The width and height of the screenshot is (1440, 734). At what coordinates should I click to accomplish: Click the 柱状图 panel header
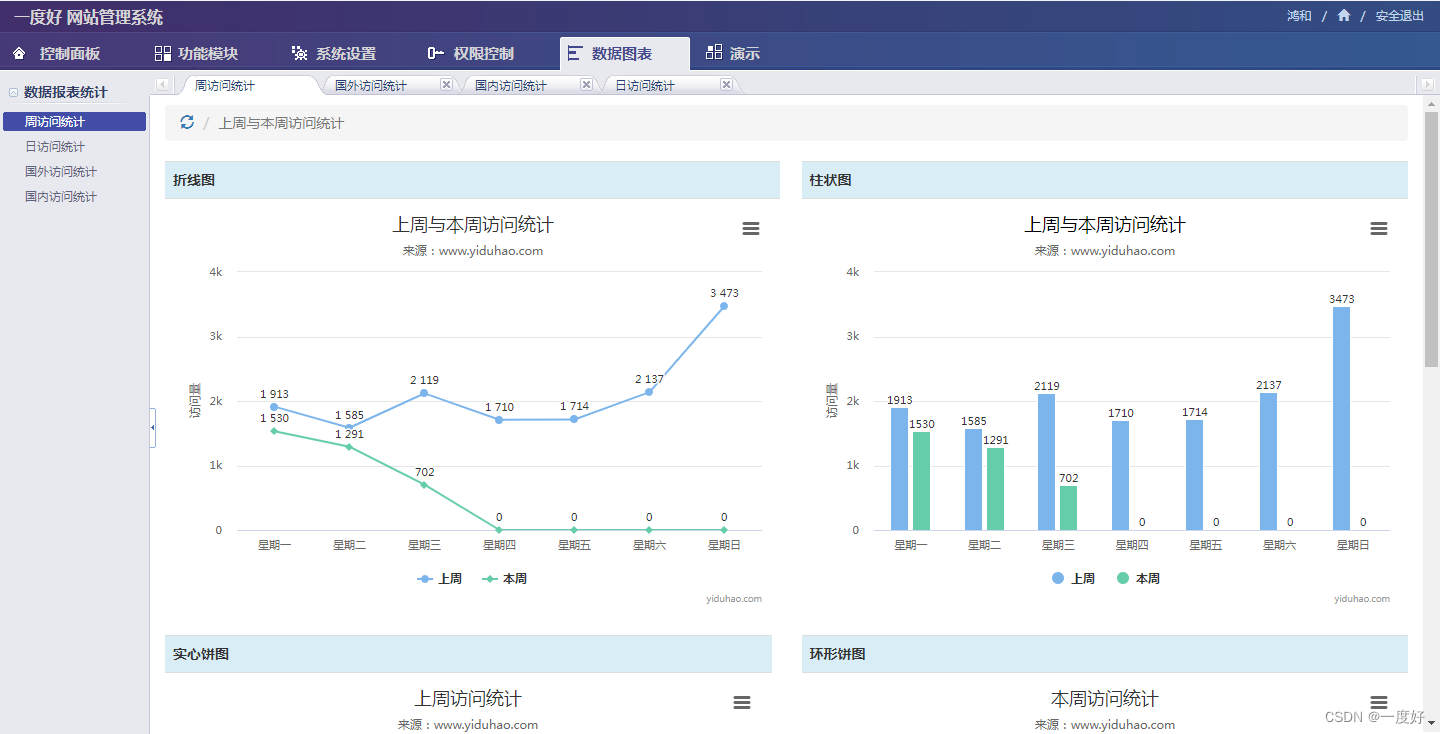(x=1105, y=180)
